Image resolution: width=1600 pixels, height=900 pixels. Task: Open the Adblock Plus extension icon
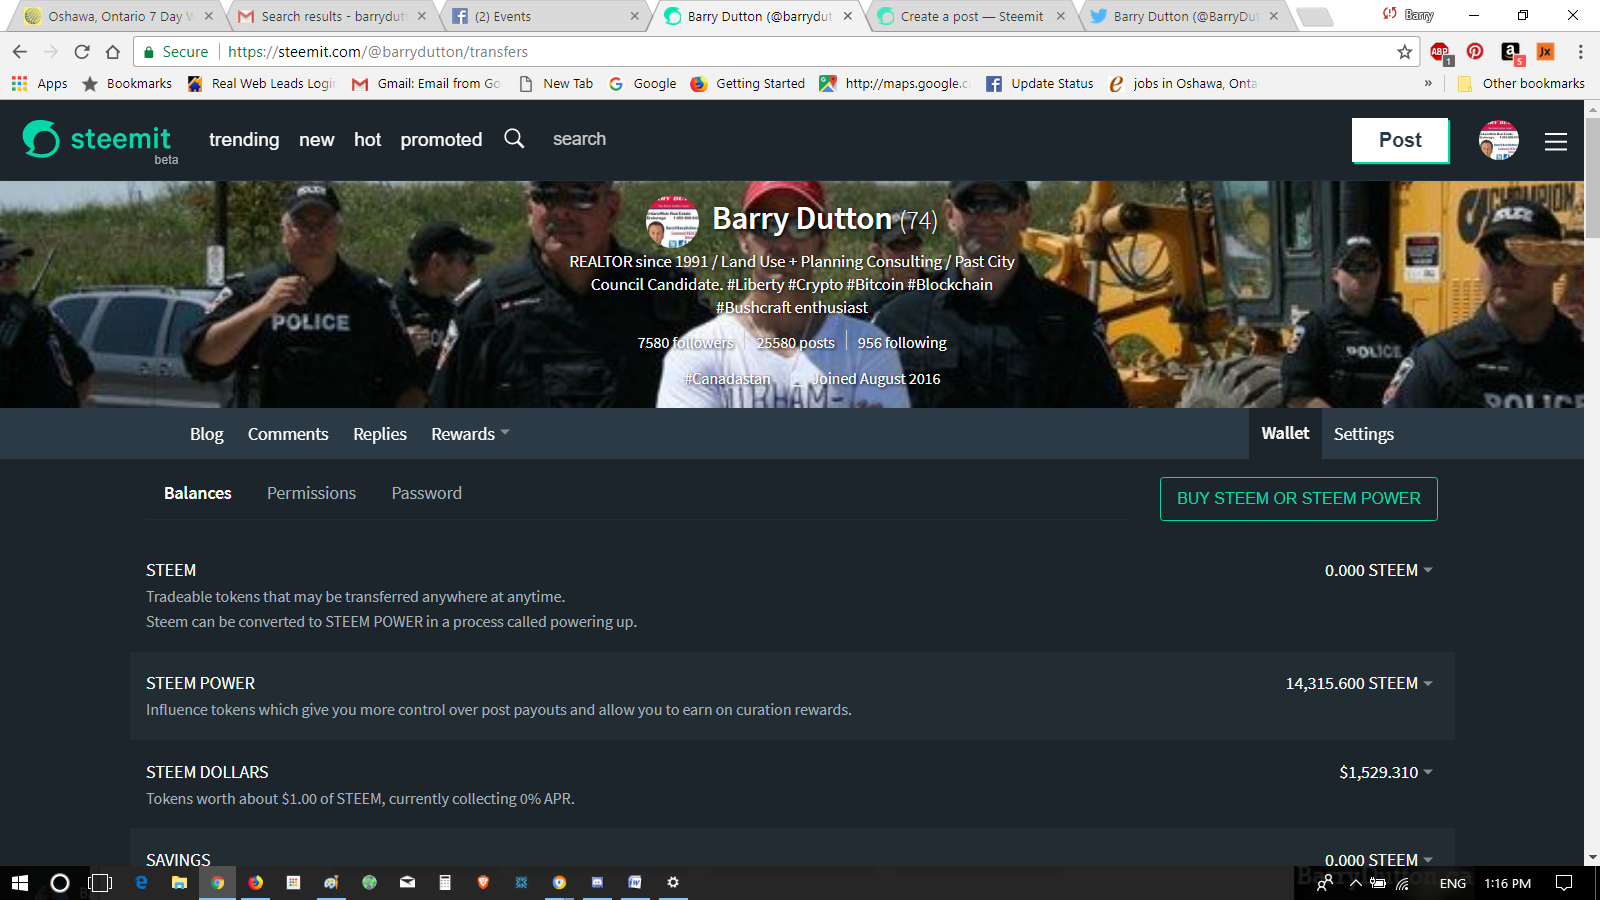1441,52
